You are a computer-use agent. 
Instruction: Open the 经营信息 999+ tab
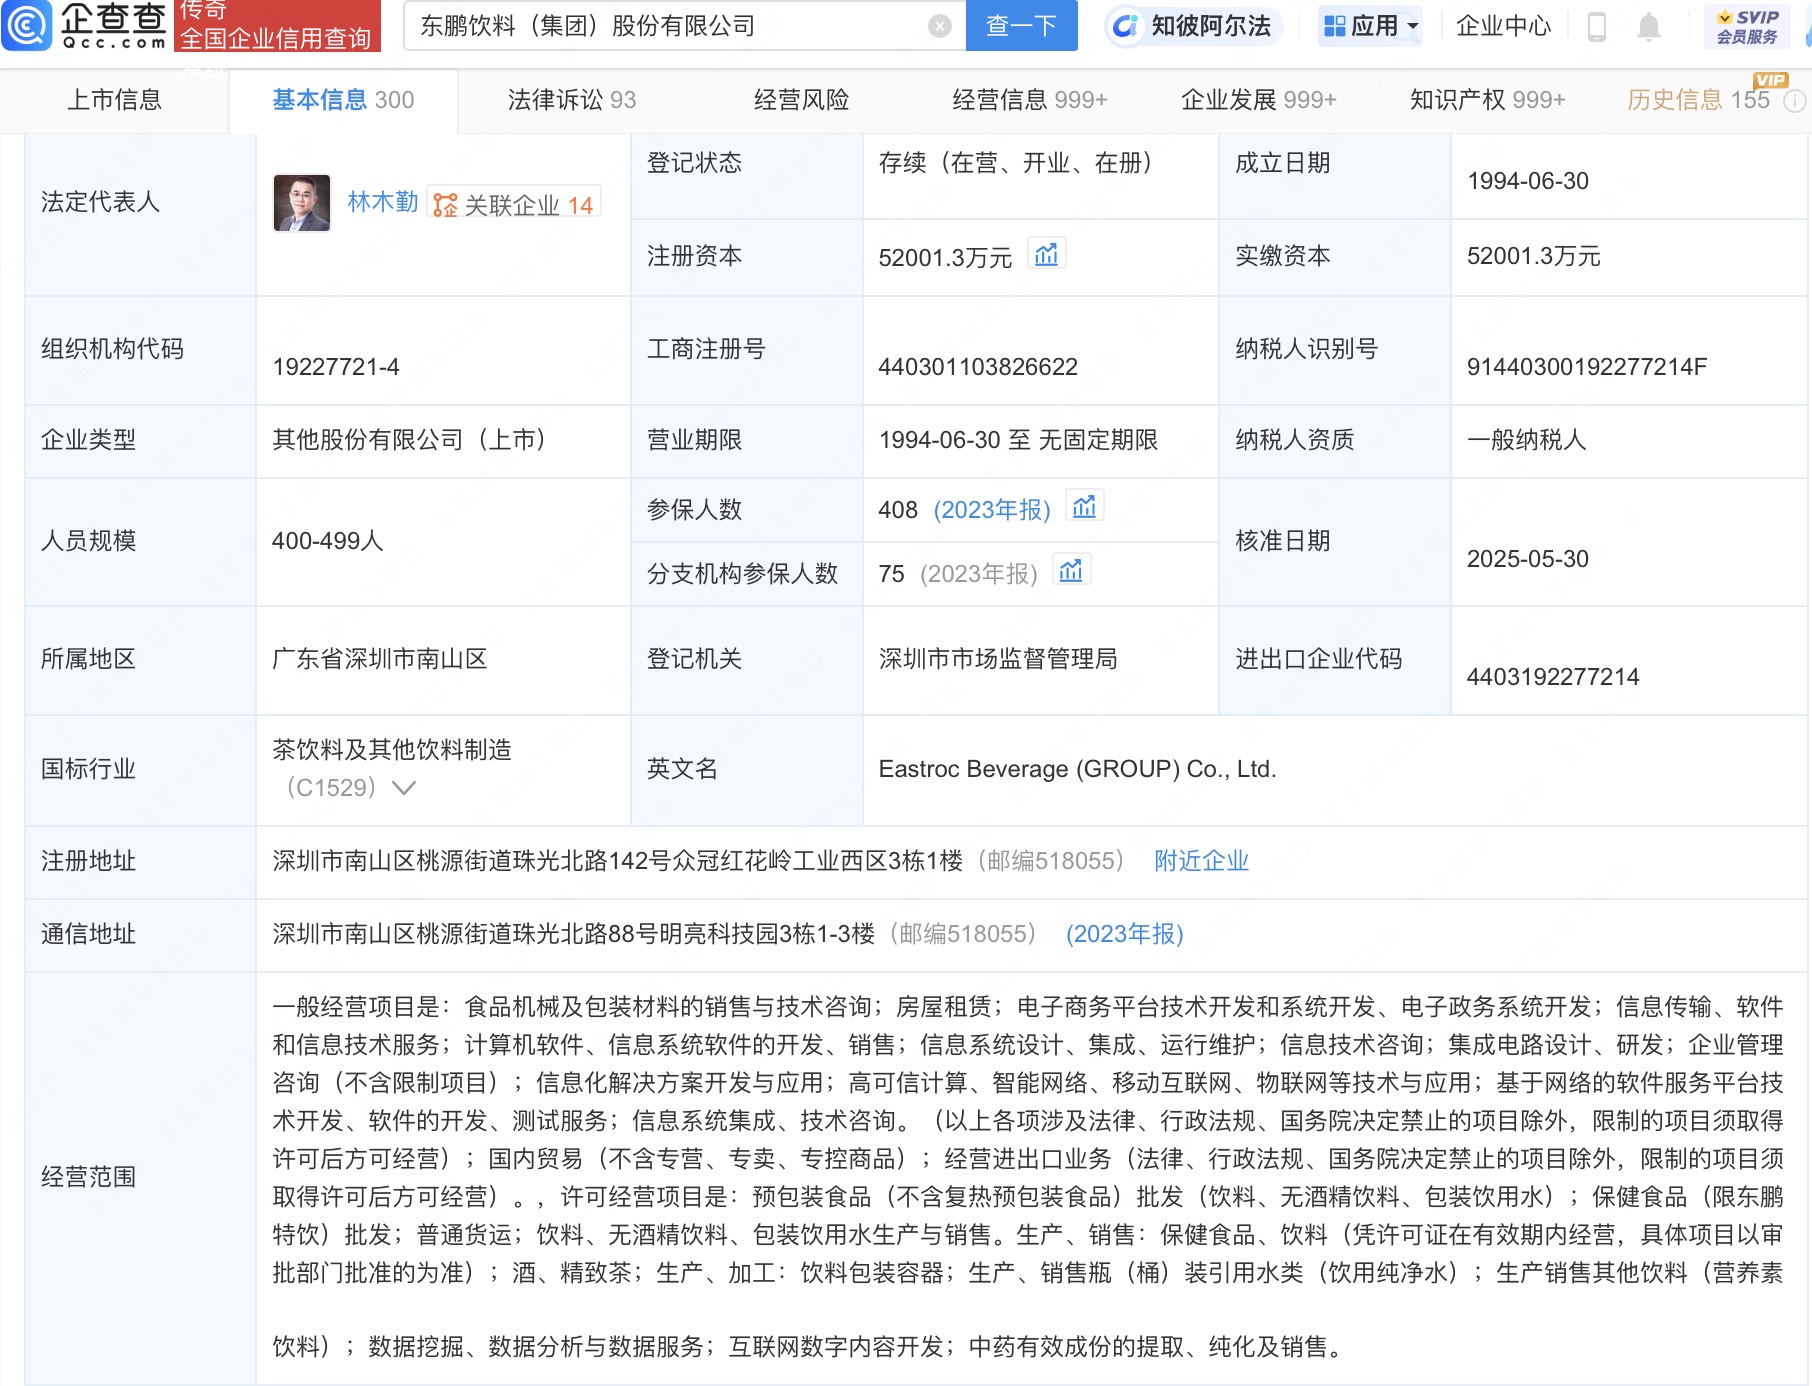click(x=1030, y=100)
